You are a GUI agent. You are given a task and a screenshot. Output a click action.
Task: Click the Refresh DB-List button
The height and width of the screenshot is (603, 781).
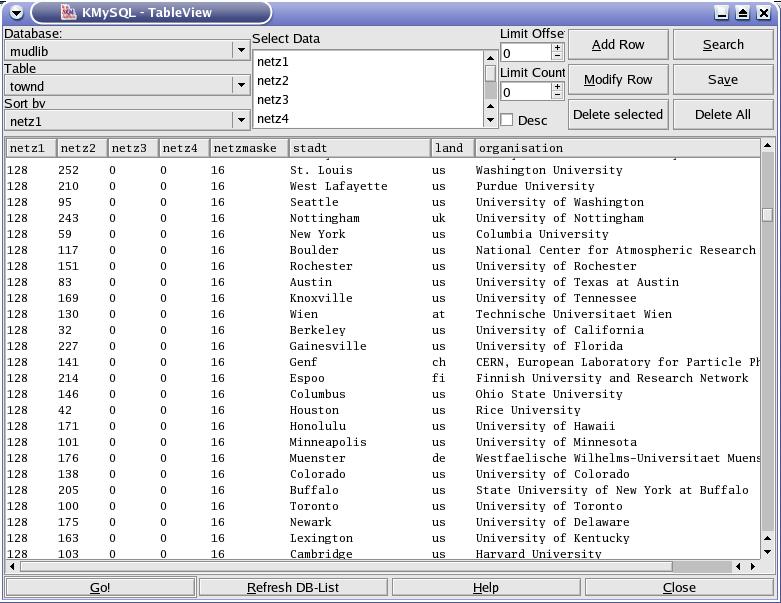coord(293,588)
